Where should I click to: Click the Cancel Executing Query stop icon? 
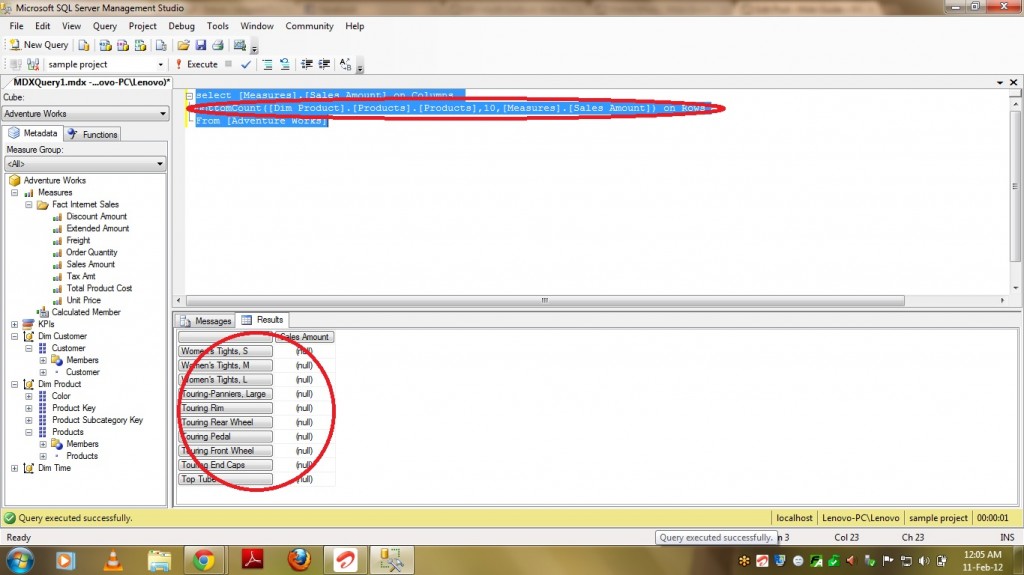(228, 64)
